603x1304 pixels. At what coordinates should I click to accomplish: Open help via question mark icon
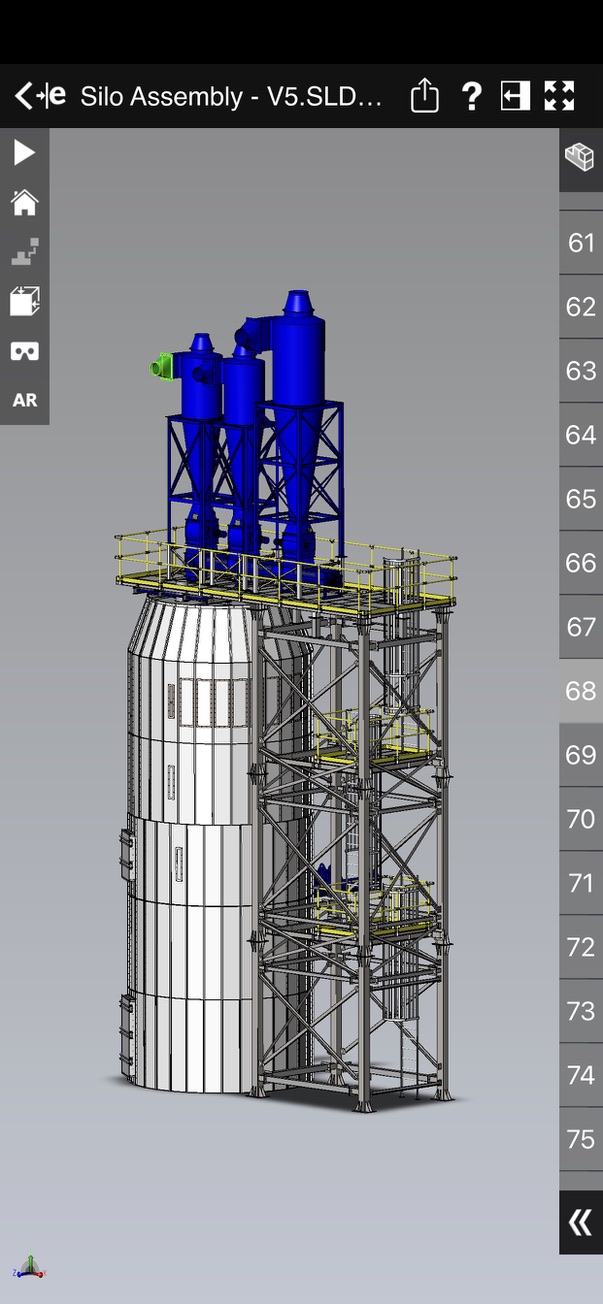pyautogui.click(x=471, y=96)
